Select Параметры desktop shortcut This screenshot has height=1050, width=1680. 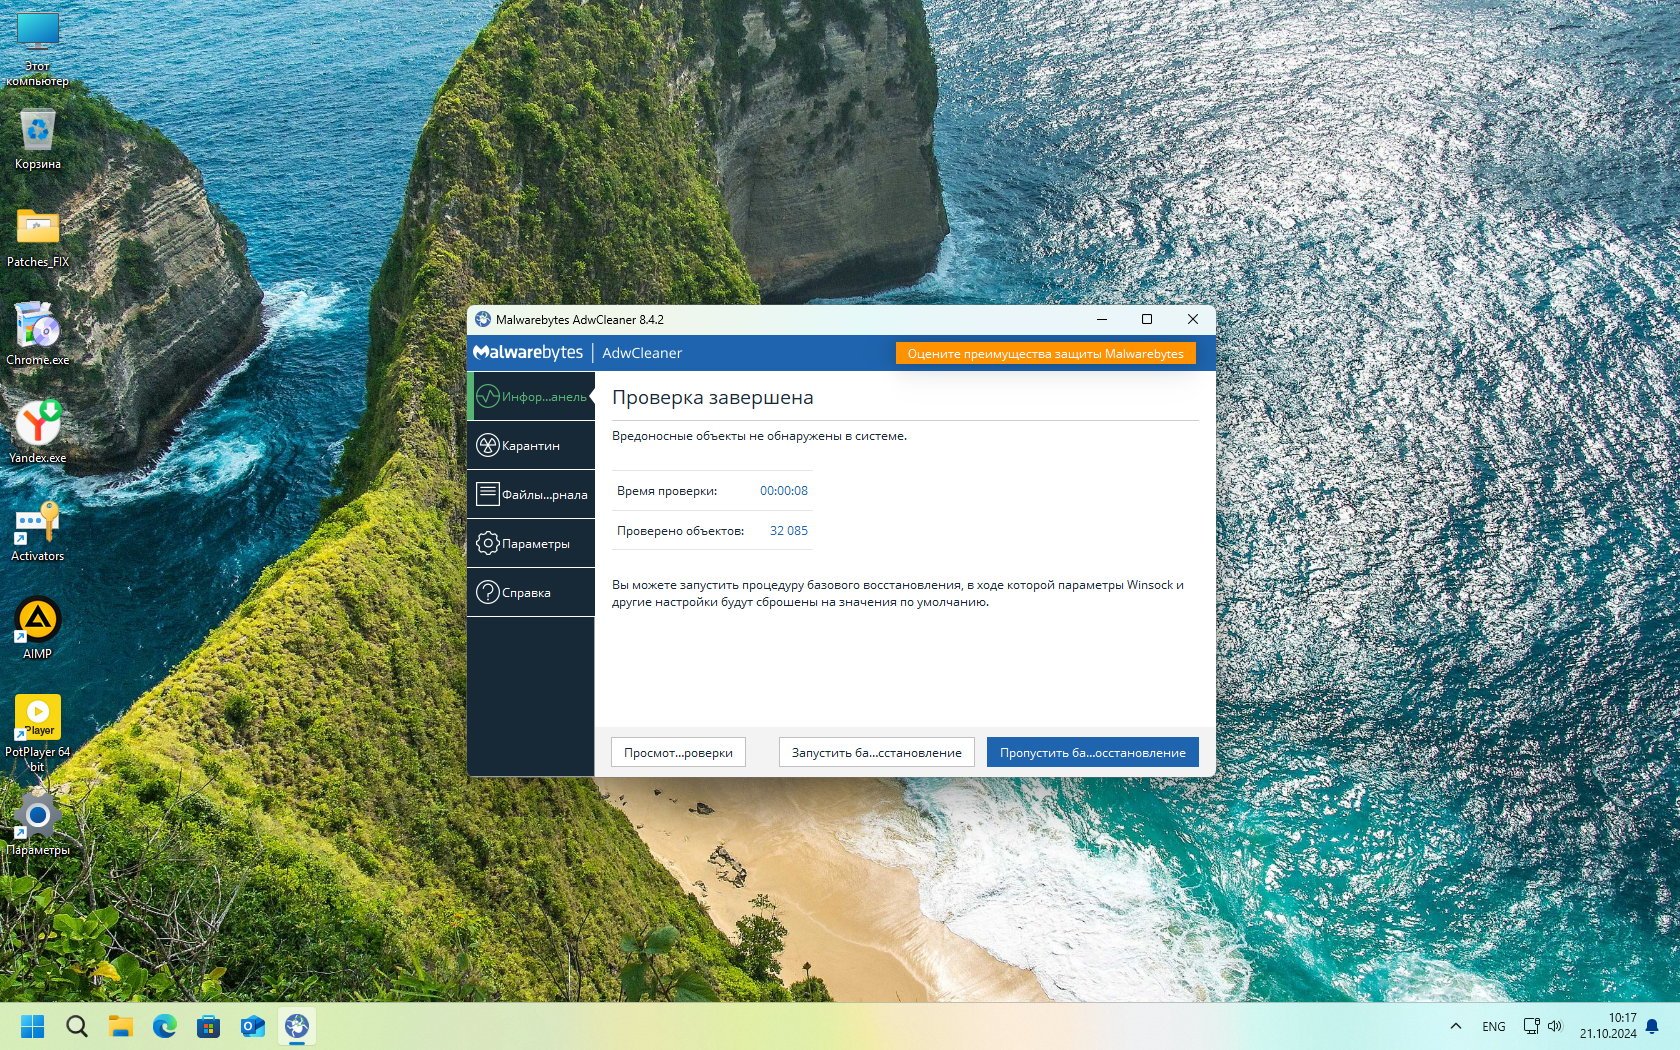[x=38, y=824]
